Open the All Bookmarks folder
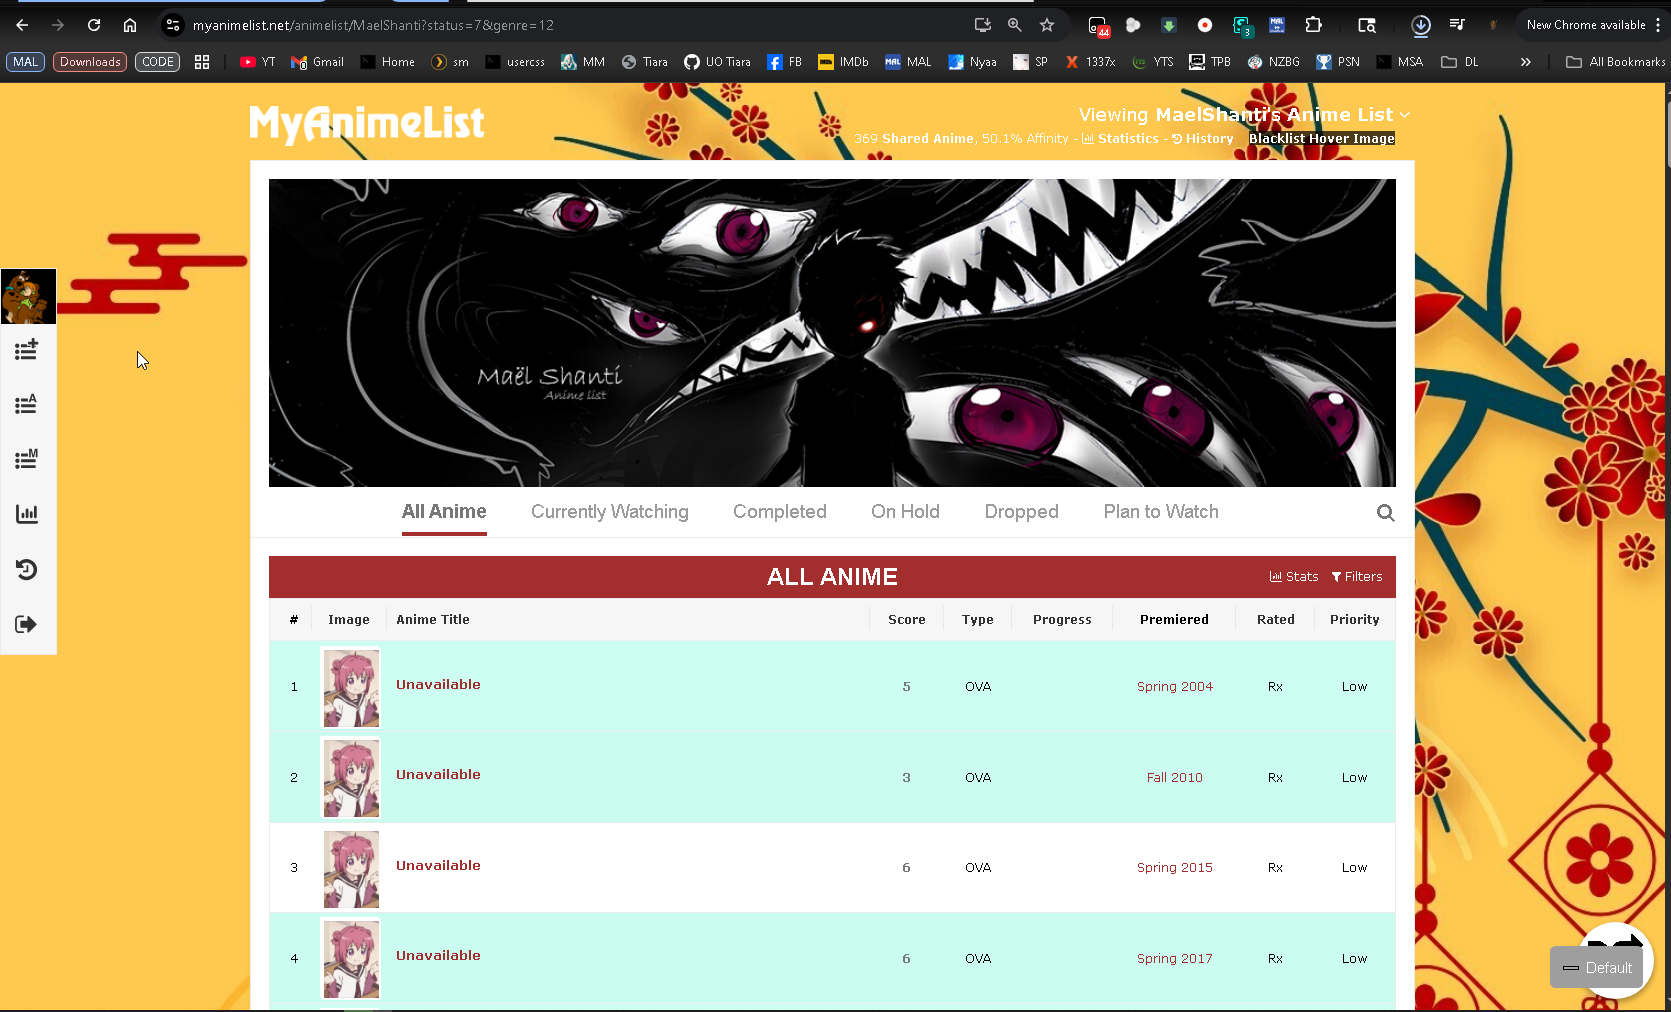 (1615, 62)
